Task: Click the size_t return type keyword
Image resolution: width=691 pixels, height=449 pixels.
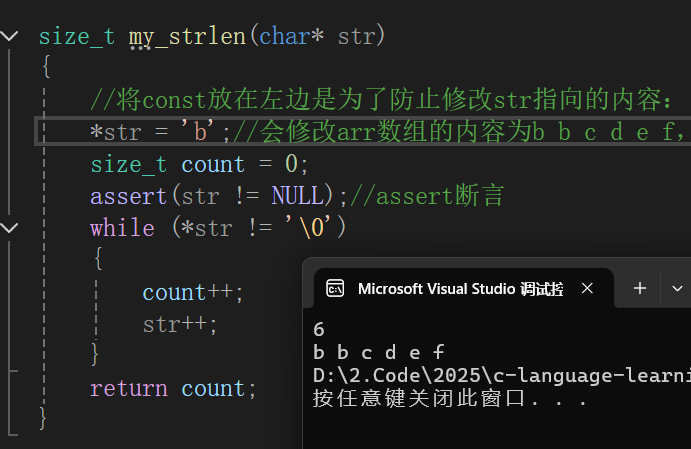Action: pyautogui.click(x=77, y=36)
